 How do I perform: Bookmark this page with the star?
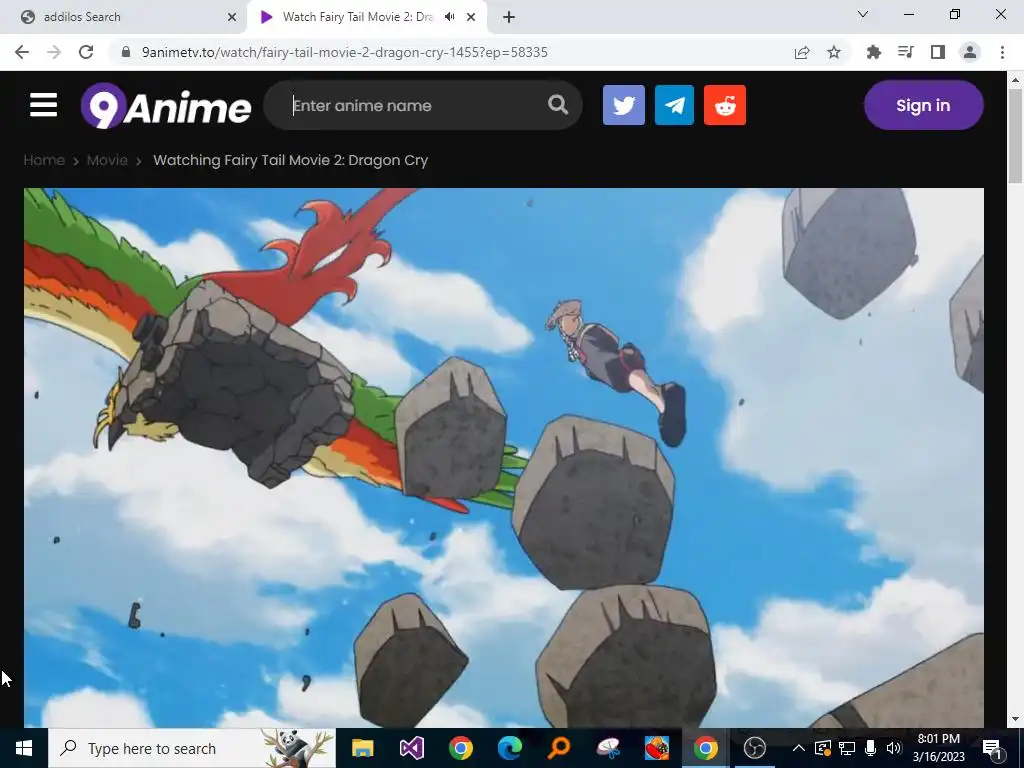click(834, 52)
